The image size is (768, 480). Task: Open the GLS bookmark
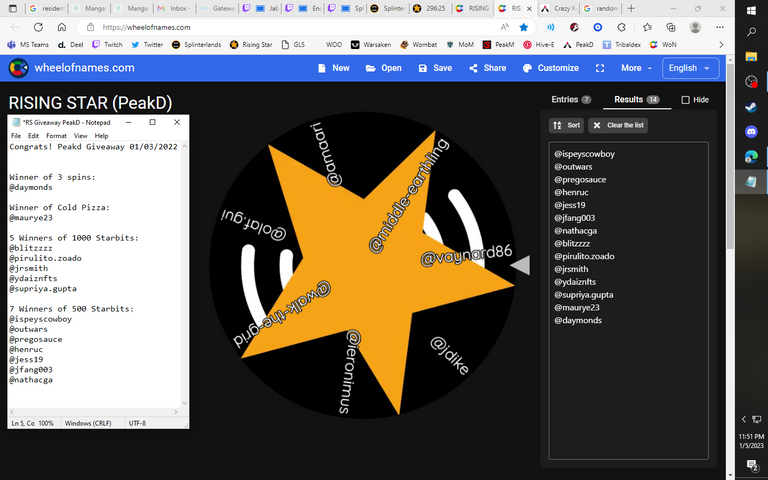click(x=293, y=45)
